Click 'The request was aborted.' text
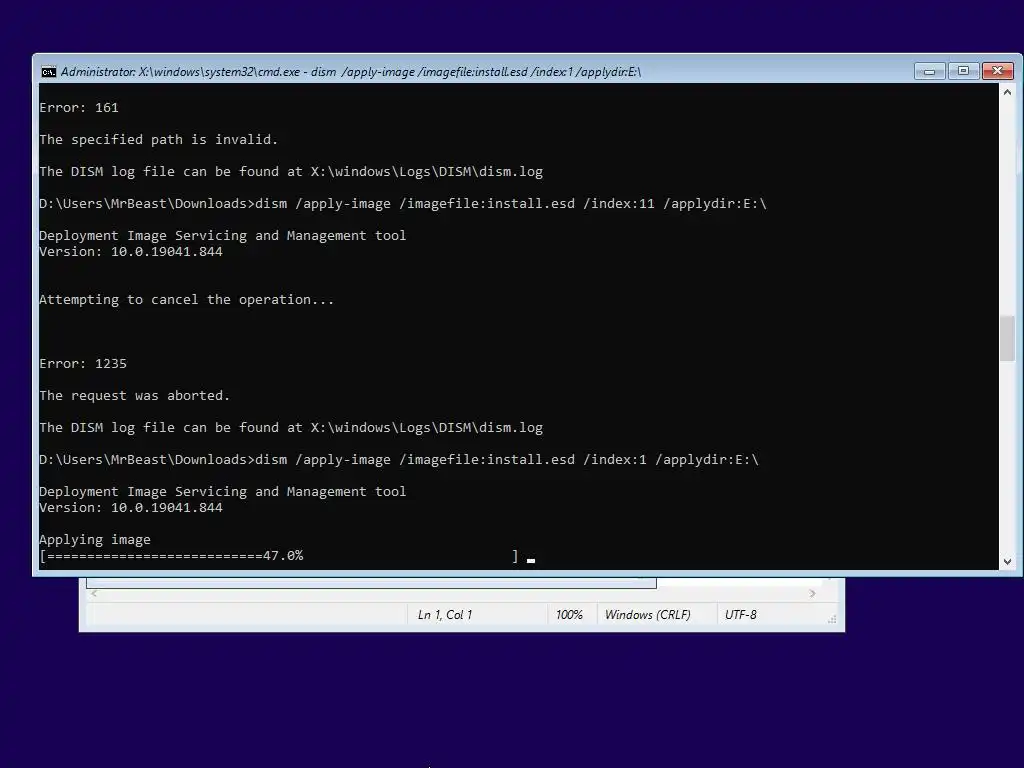This screenshot has width=1024, height=768. coord(135,396)
